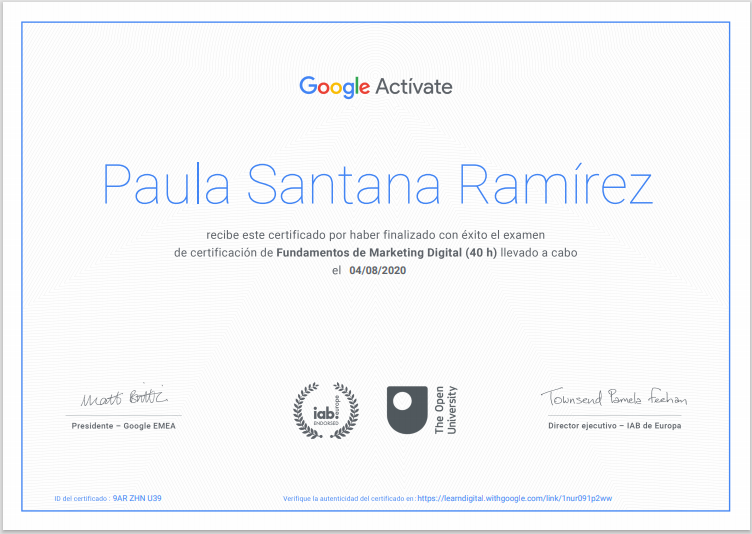The width and height of the screenshot is (752, 534).
Task: Click the certificate ID 9AR ZHN U39
Action: click(x=137, y=498)
